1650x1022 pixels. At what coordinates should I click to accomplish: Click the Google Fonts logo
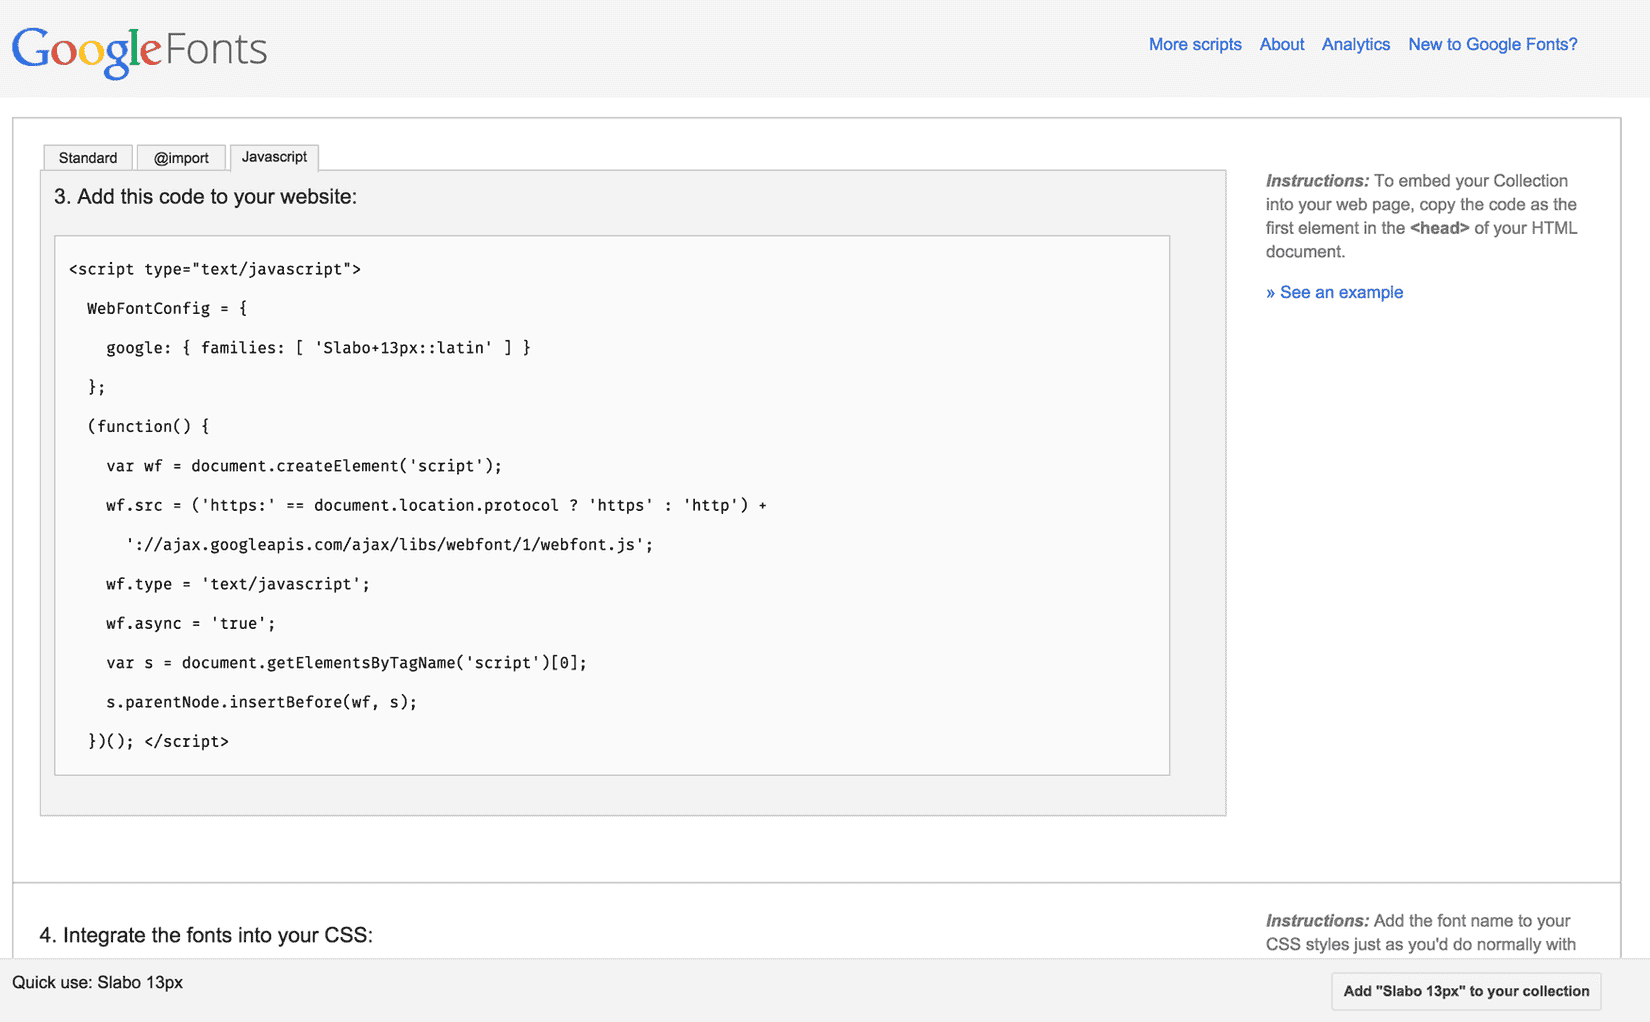tap(139, 50)
